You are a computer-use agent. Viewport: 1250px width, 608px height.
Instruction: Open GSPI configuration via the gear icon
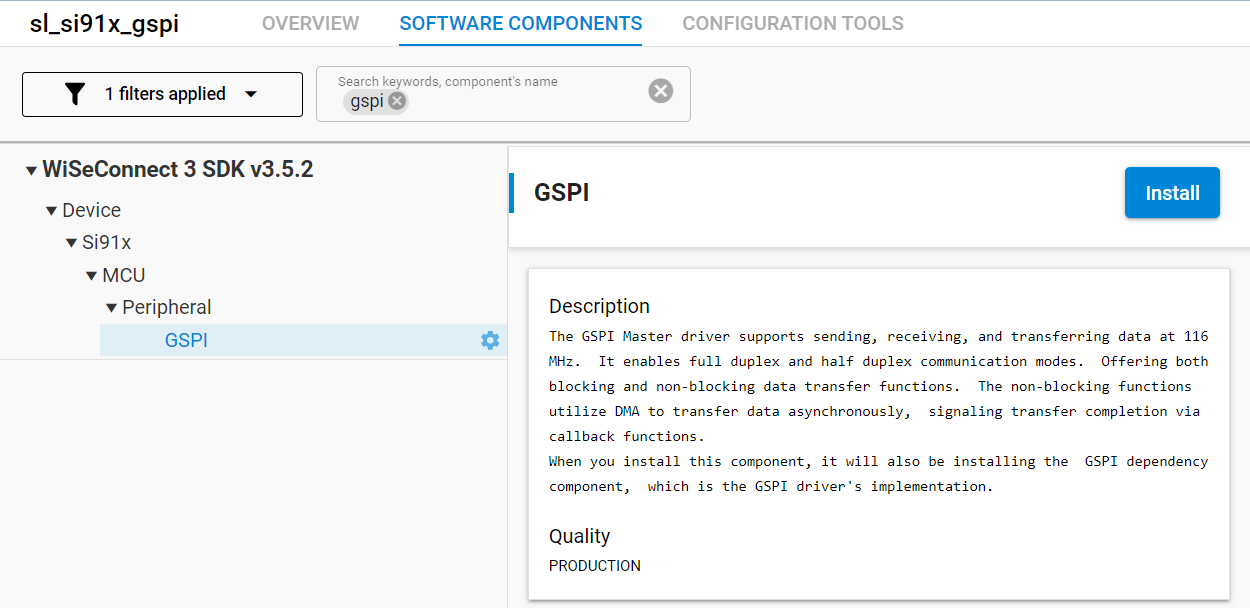pyautogui.click(x=489, y=340)
